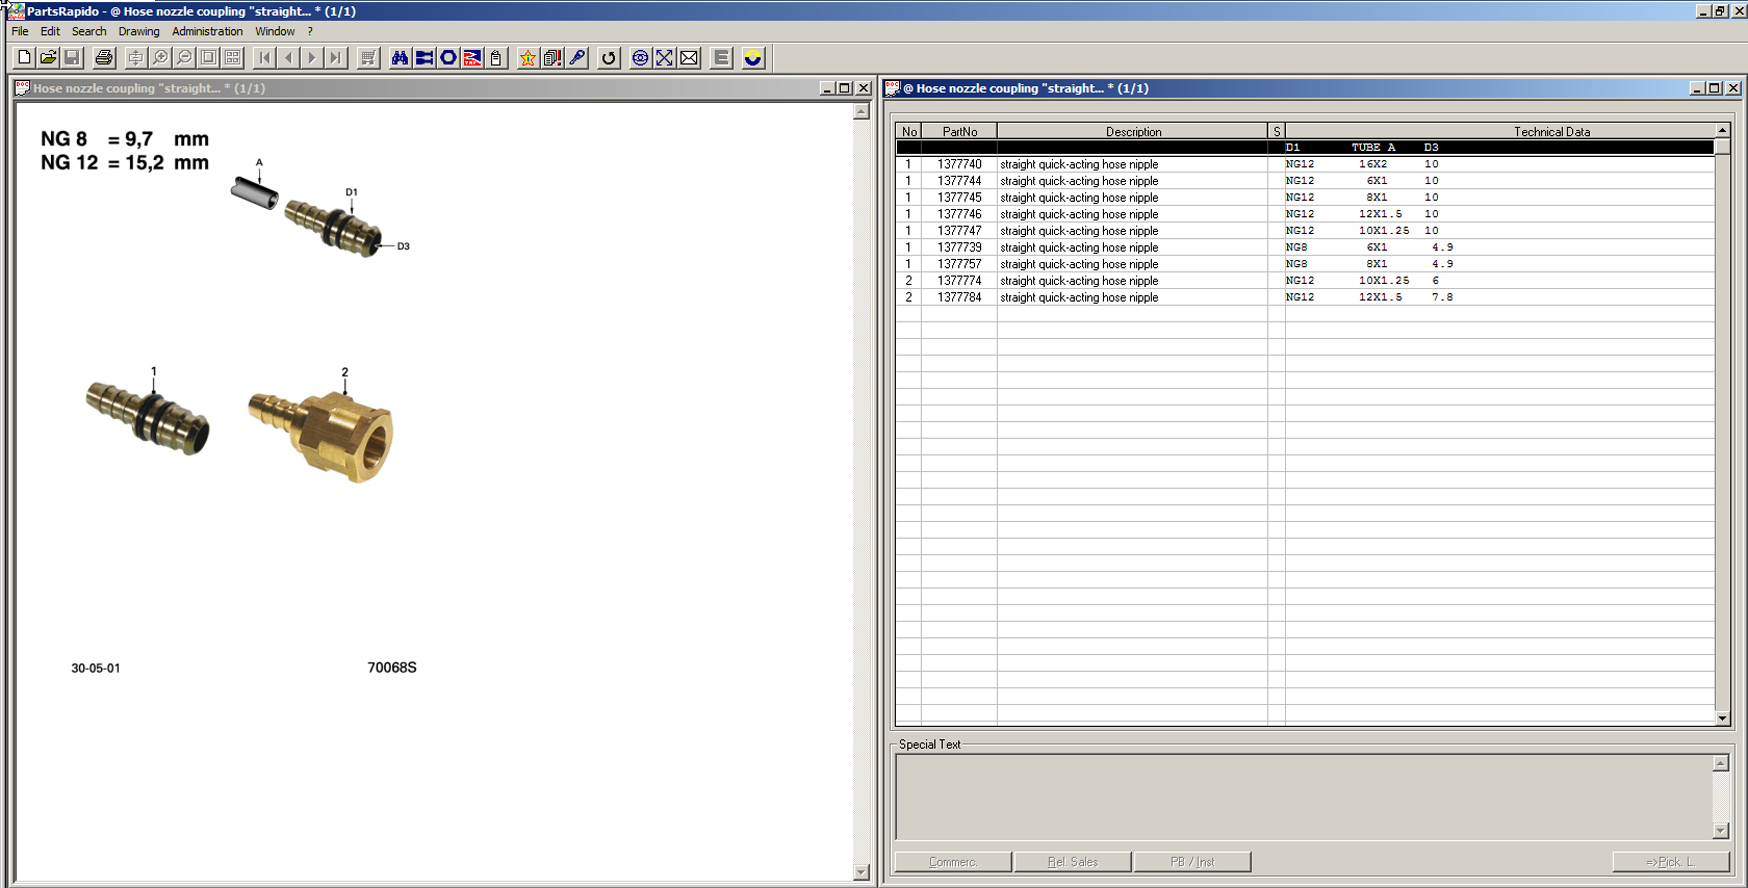Open the Drawing menu

pyautogui.click(x=138, y=31)
